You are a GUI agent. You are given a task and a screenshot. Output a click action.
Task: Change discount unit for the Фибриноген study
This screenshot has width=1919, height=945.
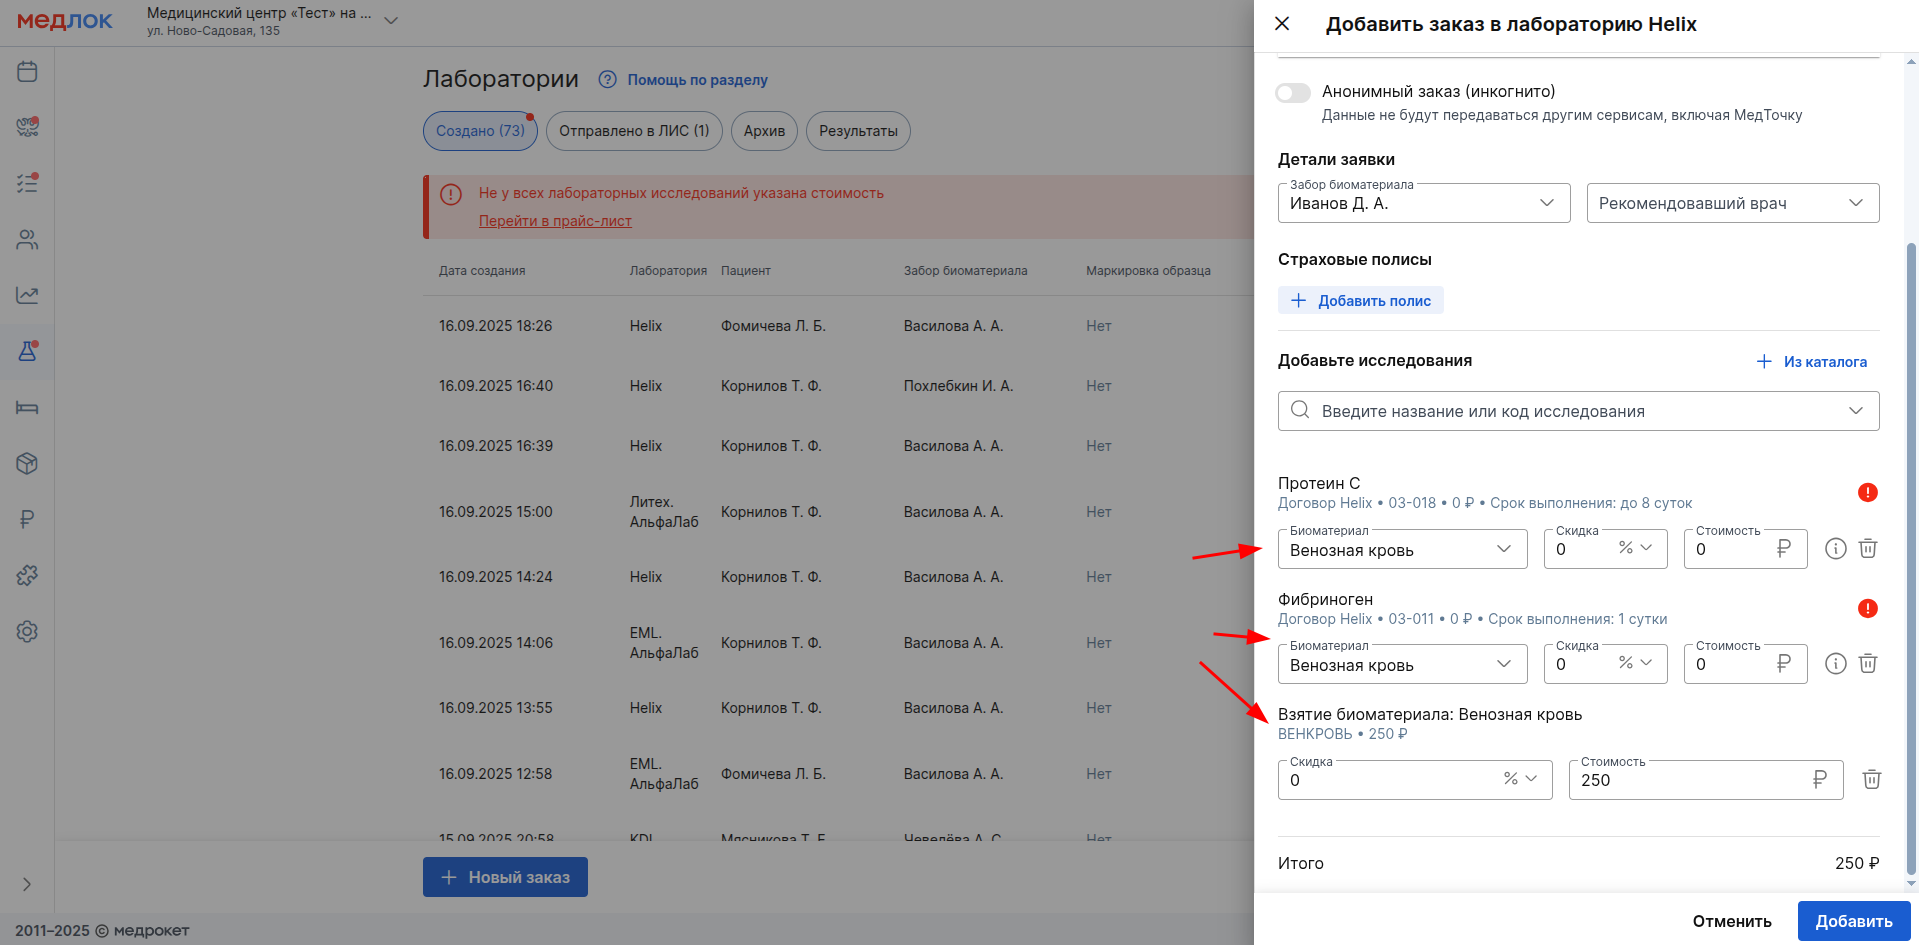click(x=1635, y=664)
